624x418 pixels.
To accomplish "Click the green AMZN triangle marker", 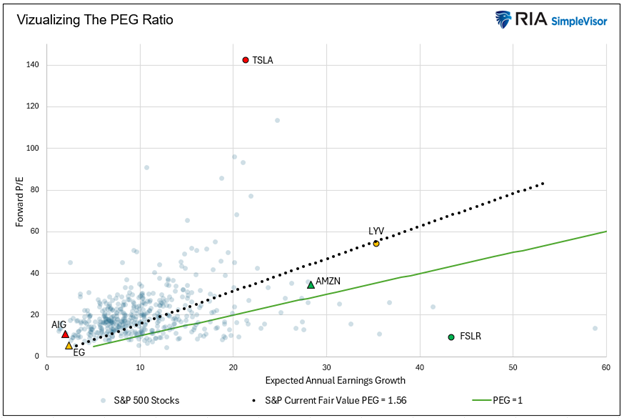I will point(310,285).
